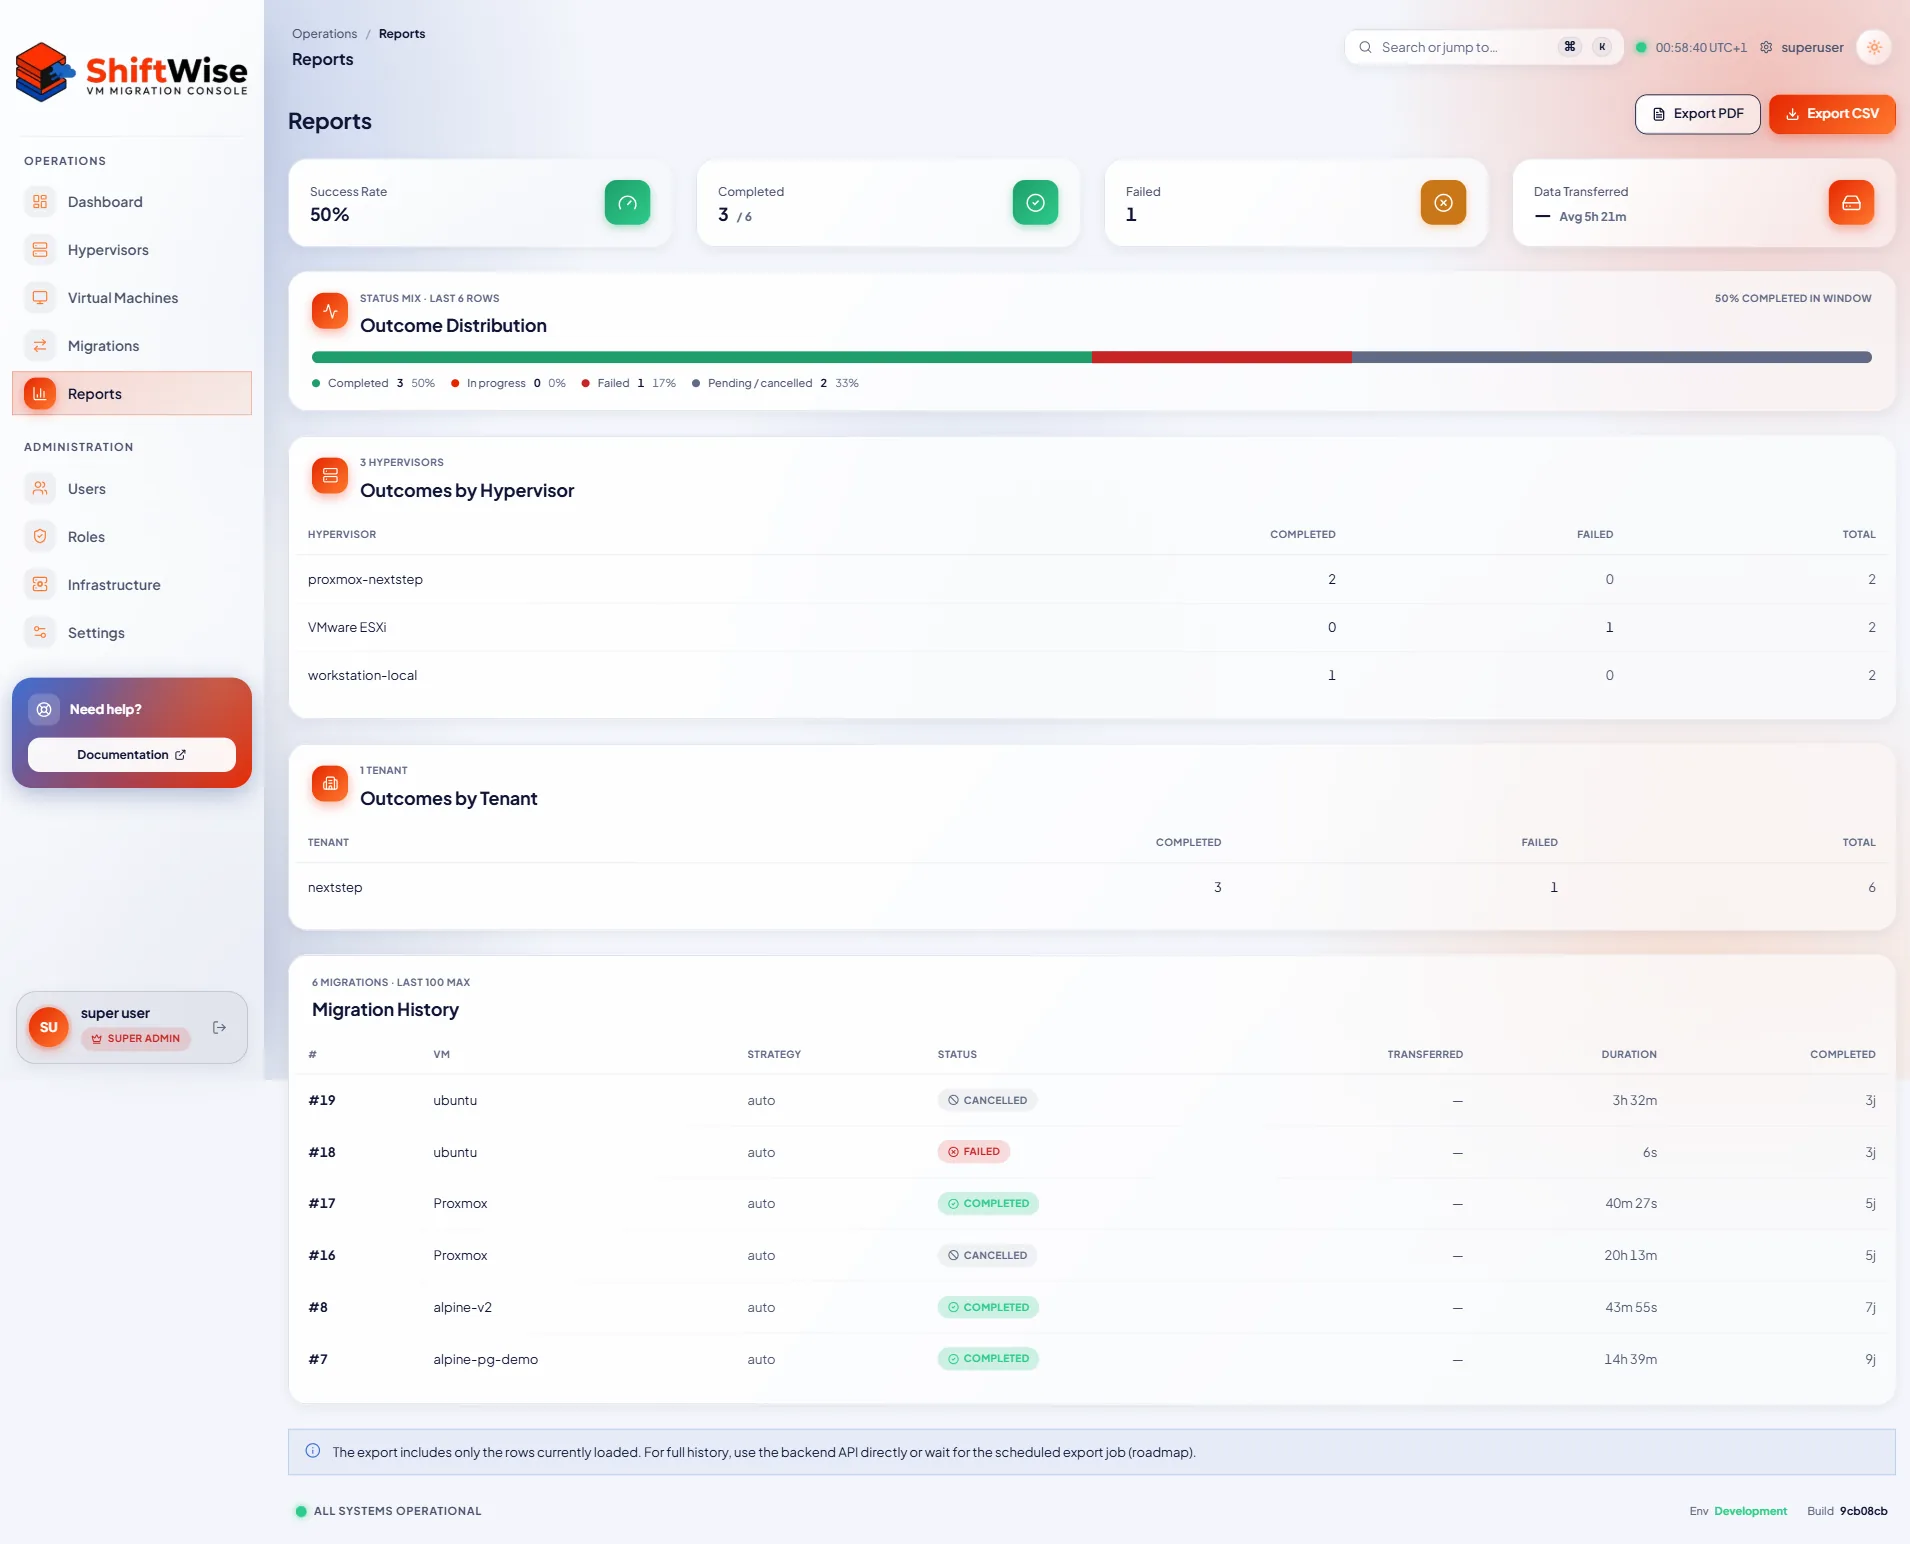The image size is (1910, 1544).
Task: Open the Users administration page
Action: [x=132, y=489]
